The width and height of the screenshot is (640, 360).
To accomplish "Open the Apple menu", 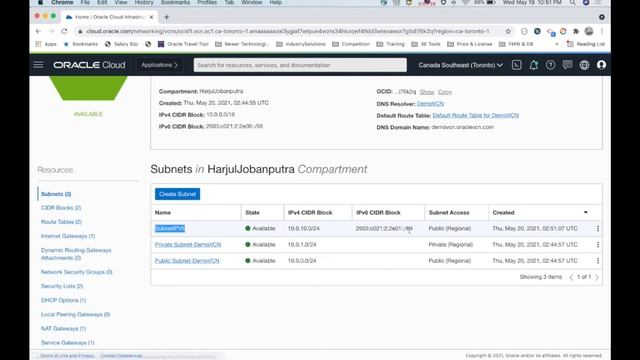I will click(40, 2).
